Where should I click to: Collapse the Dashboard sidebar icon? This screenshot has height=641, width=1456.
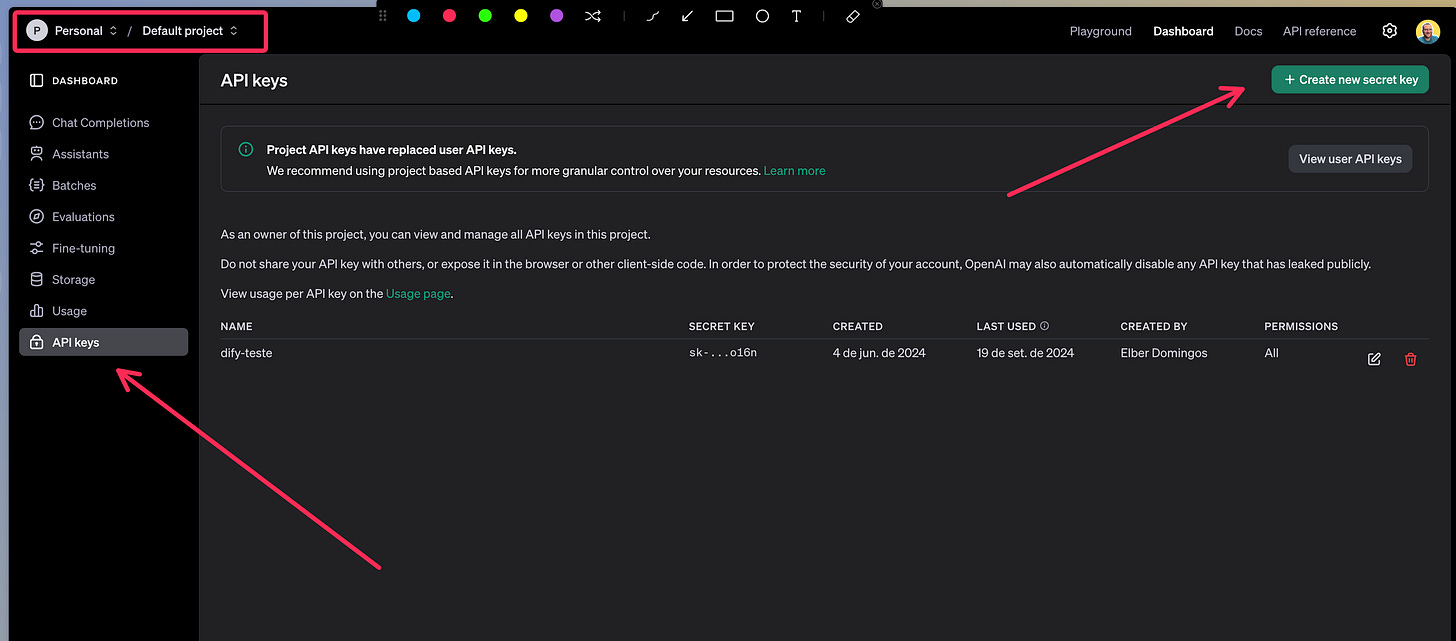tap(37, 80)
